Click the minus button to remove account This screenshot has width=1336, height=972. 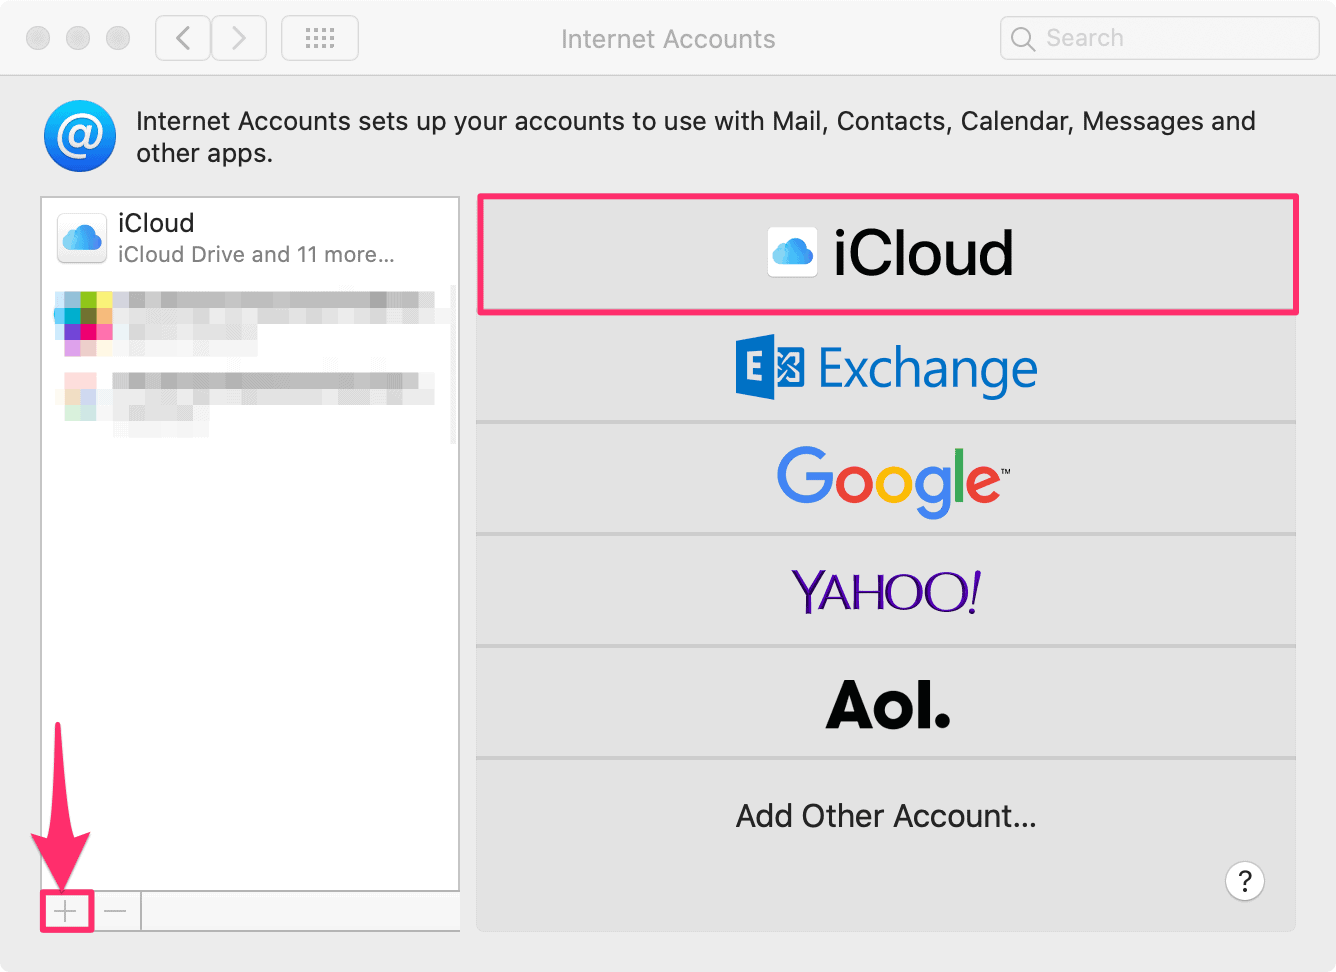pyautogui.click(x=116, y=911)
